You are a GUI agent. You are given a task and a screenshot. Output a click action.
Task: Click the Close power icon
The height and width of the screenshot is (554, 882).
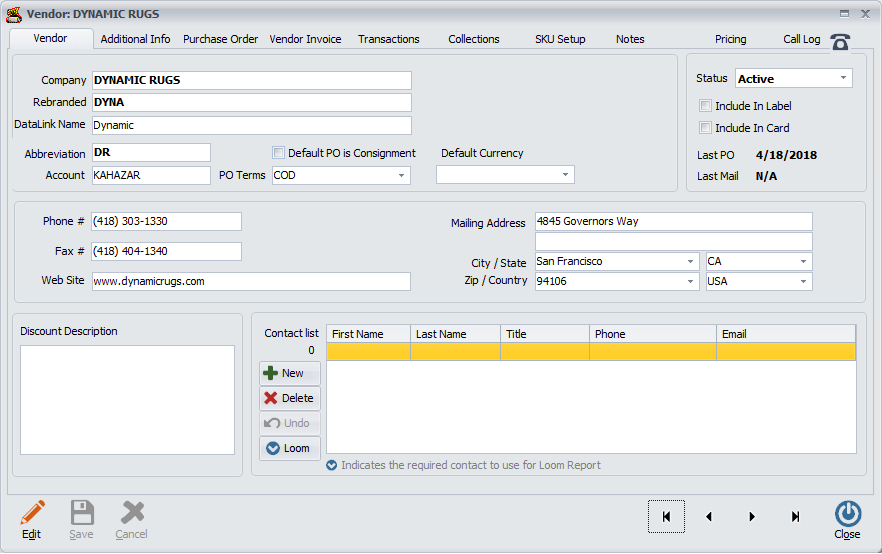pos(847,514)
